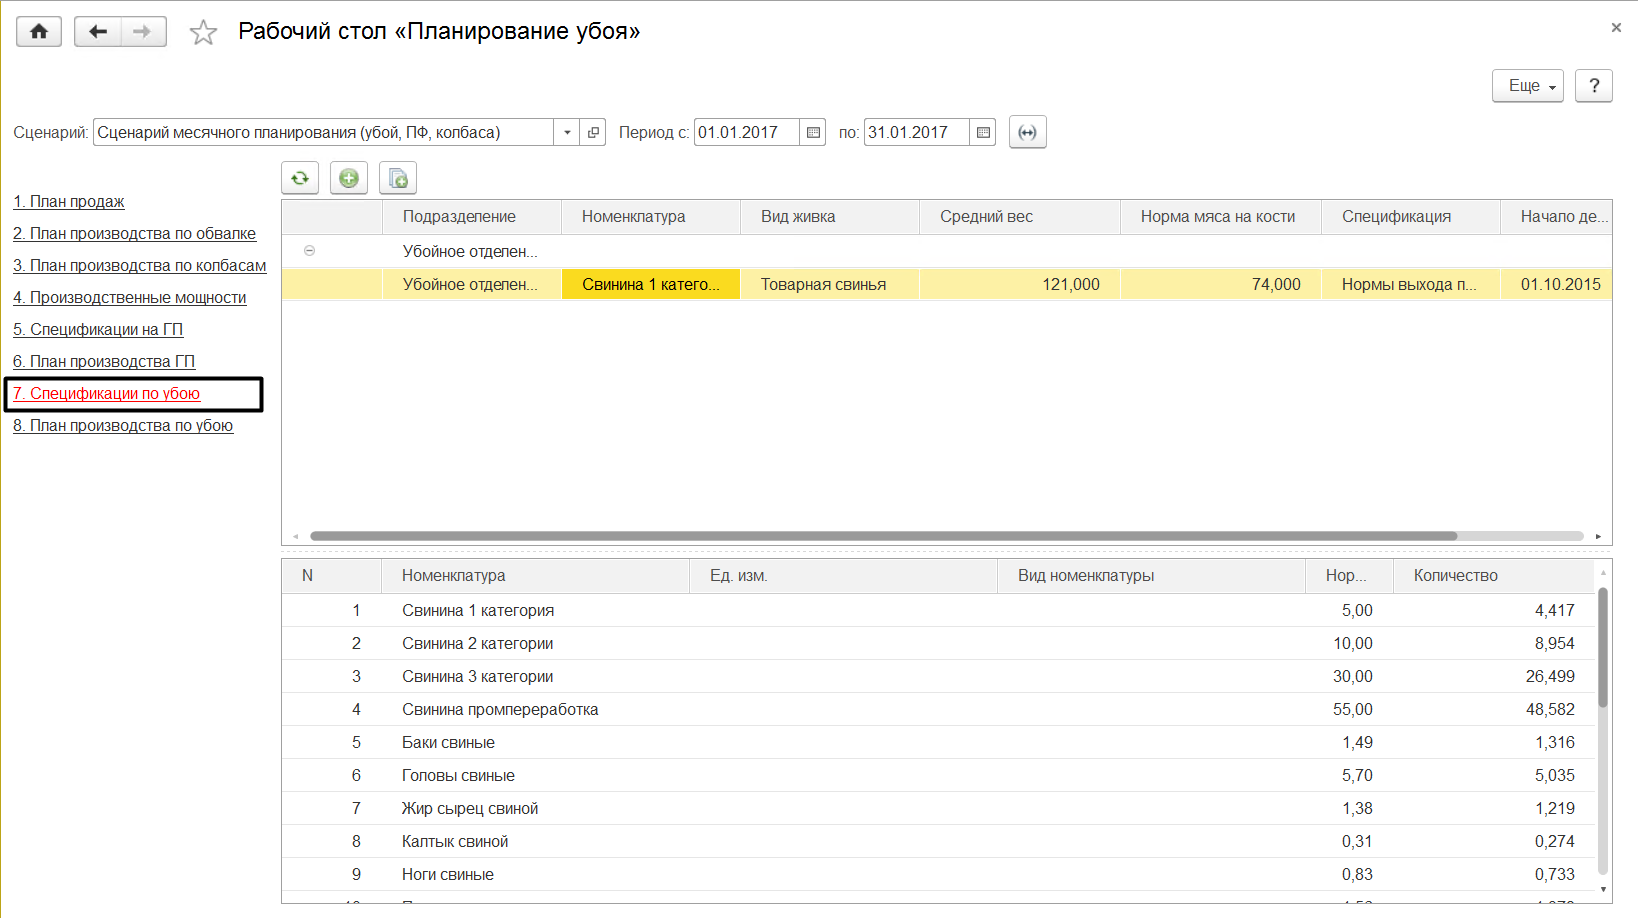The image size is (1638, 918).
Task: Click the period end date field 31.01.2017
Action: click(917, 132)
